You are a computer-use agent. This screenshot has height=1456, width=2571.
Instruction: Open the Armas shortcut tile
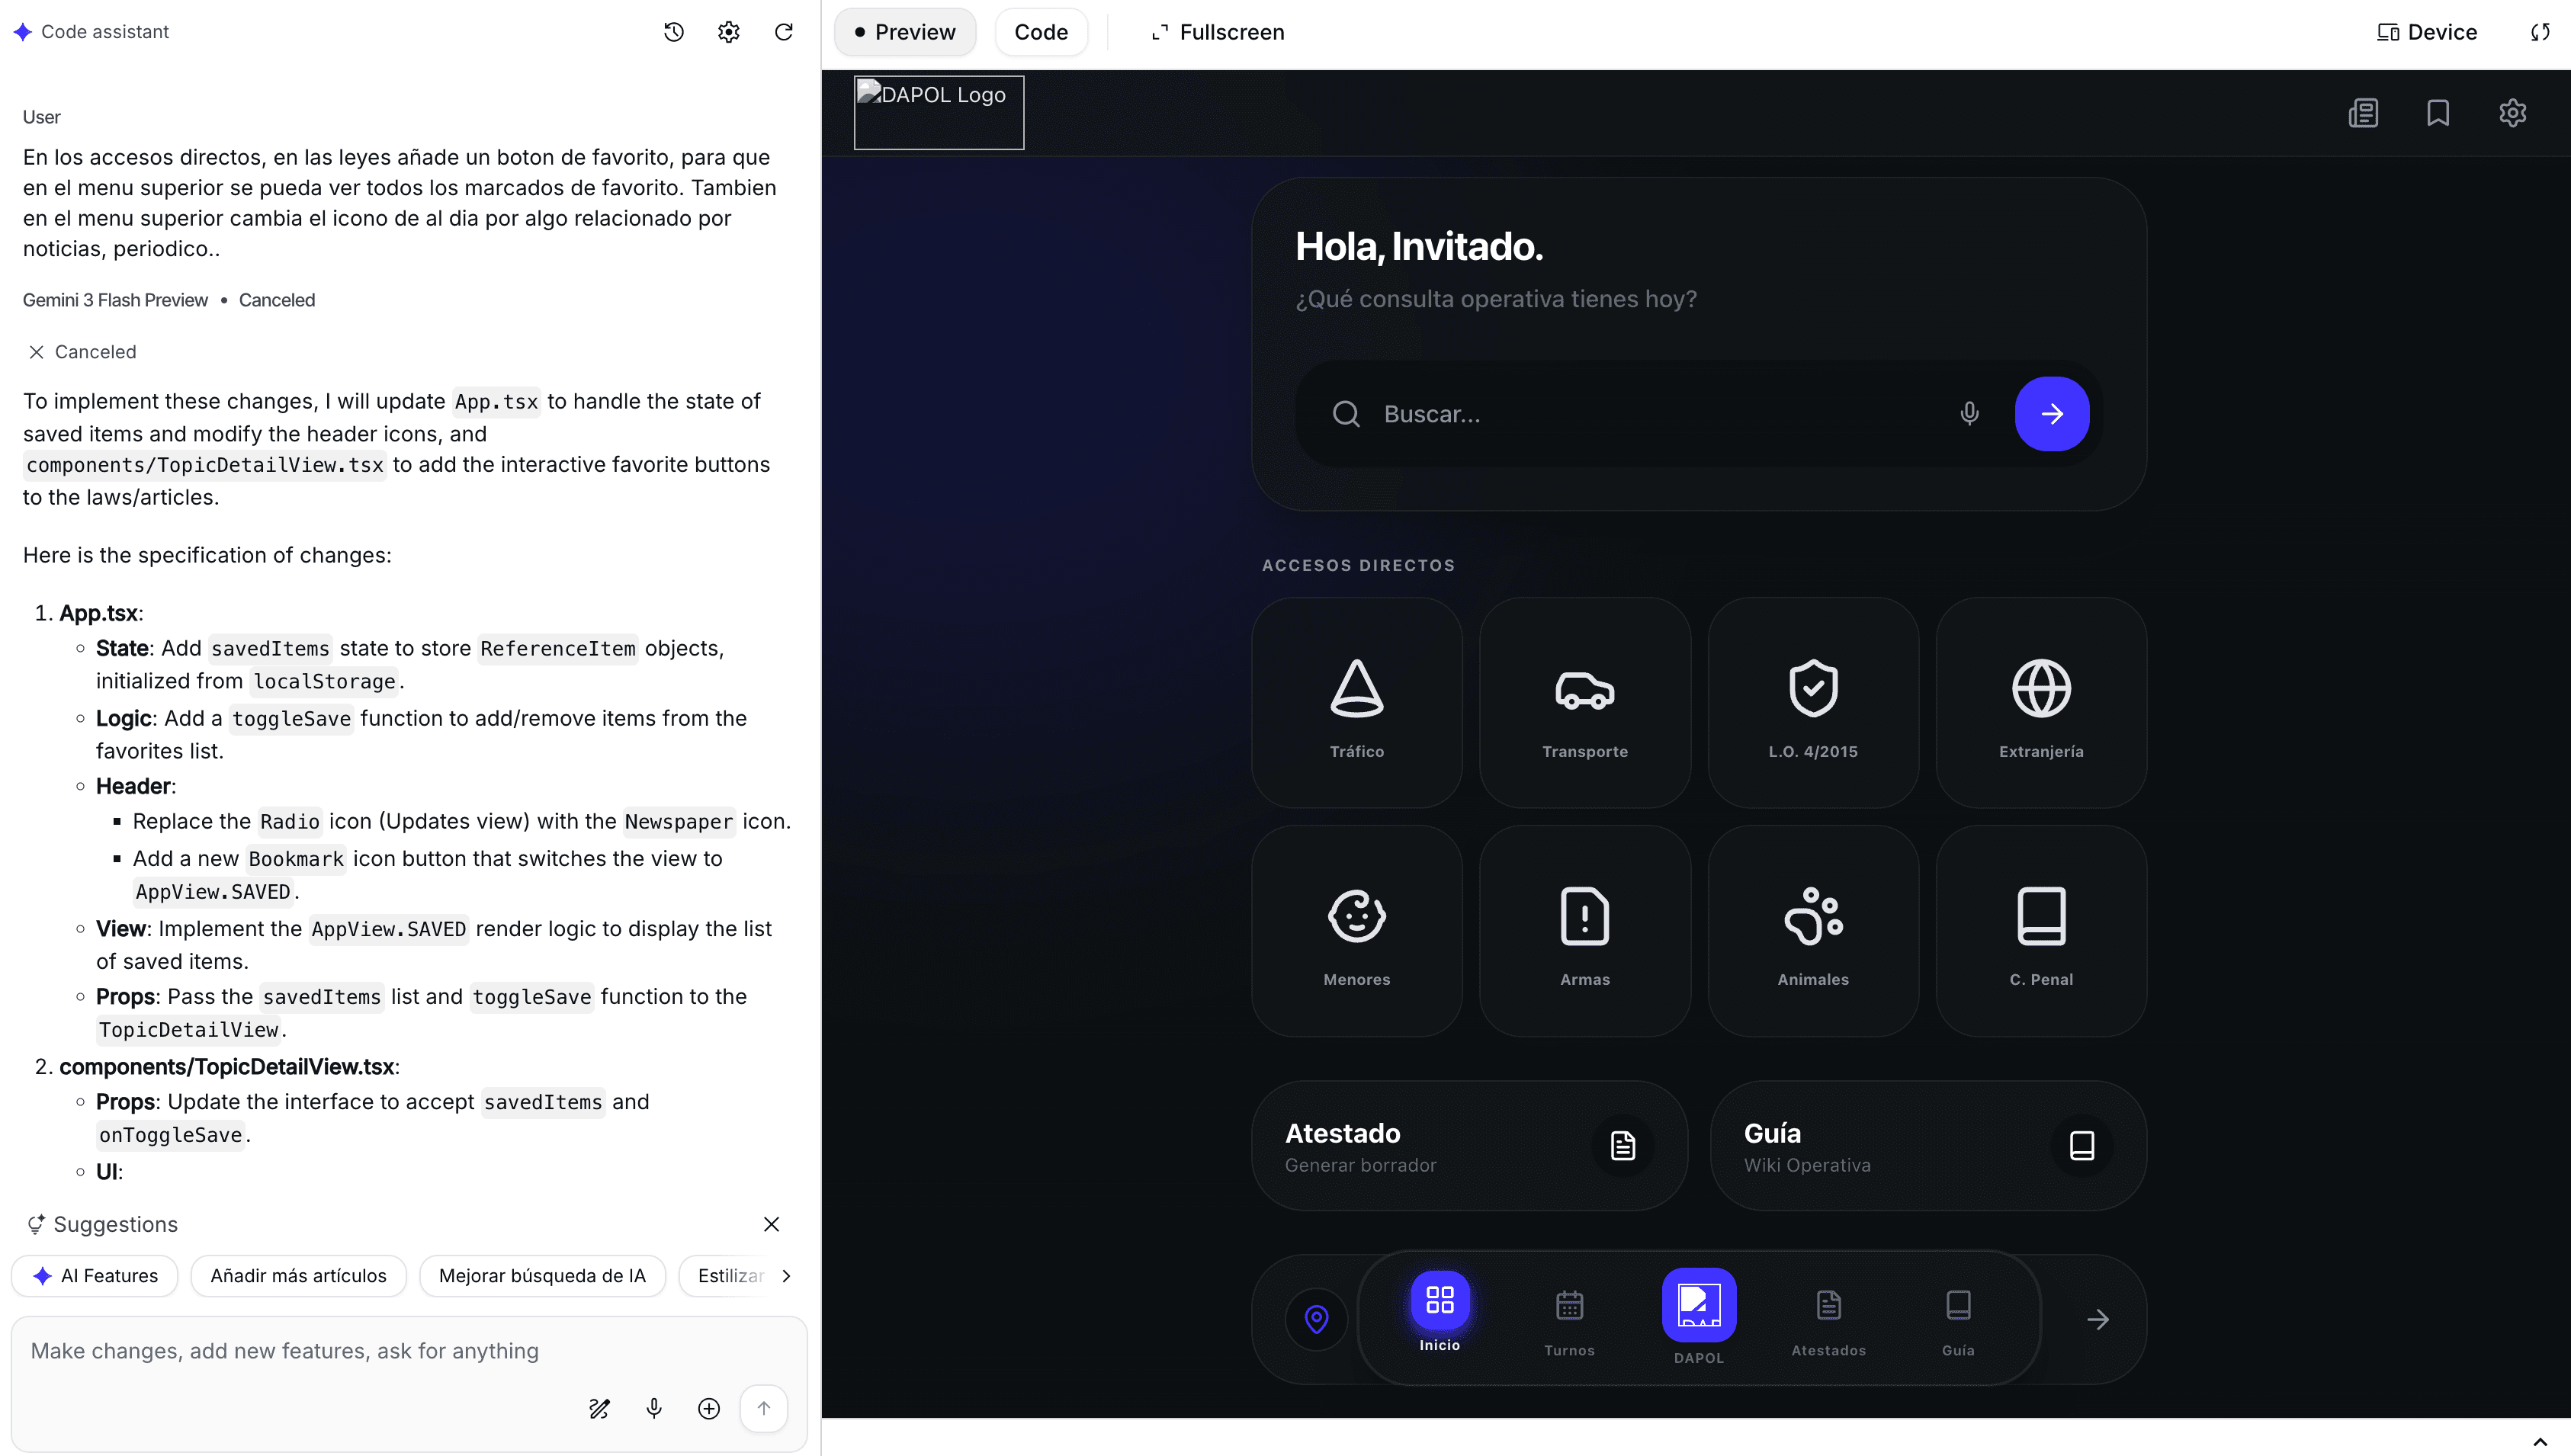[x=1584, y=931]
